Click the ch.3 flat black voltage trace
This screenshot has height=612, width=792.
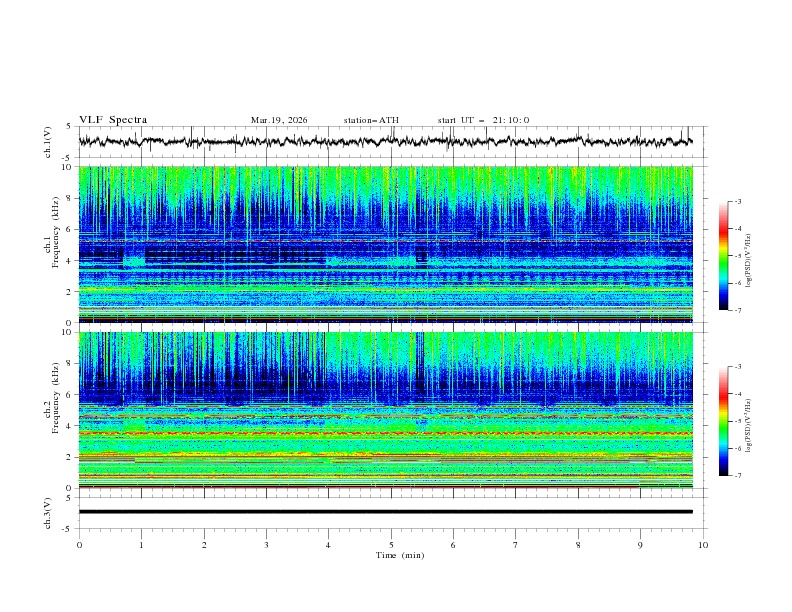tap(385, 512)
